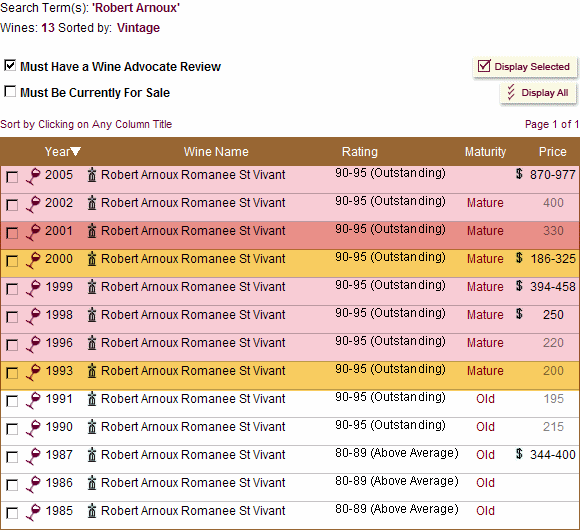Click the bottle icon in the 2005 row
Viewport: 580px width, 530px height.
[x=92, y=175]
